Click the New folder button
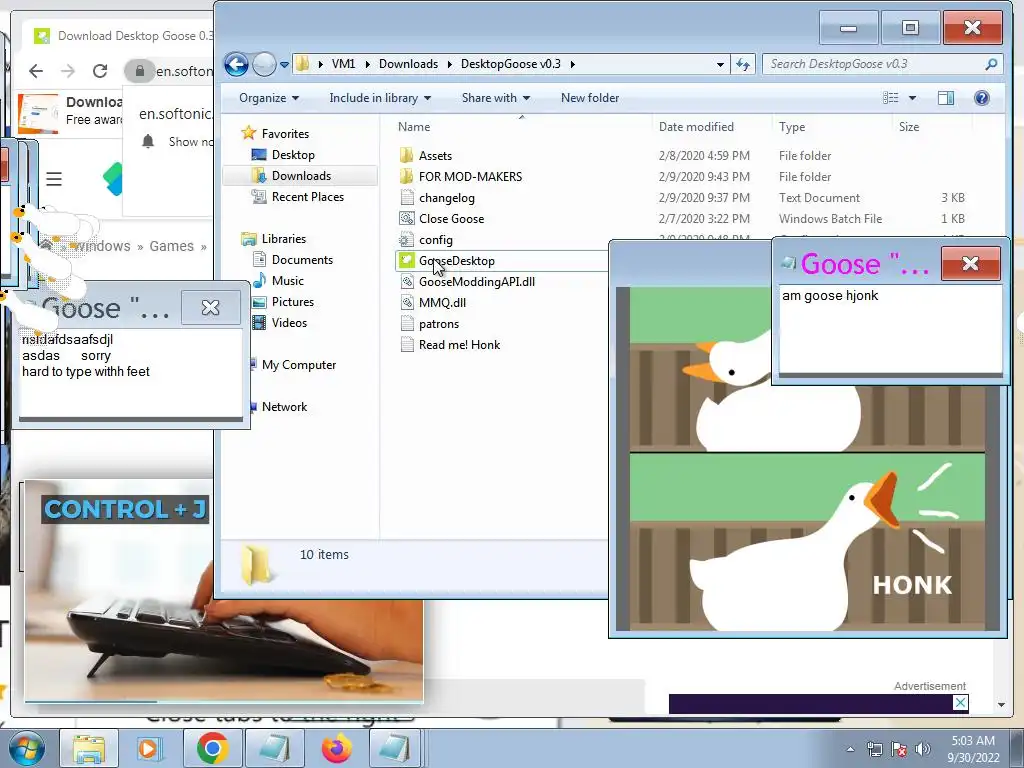Viewport: 1024px width, 768px height. point(590,98)
